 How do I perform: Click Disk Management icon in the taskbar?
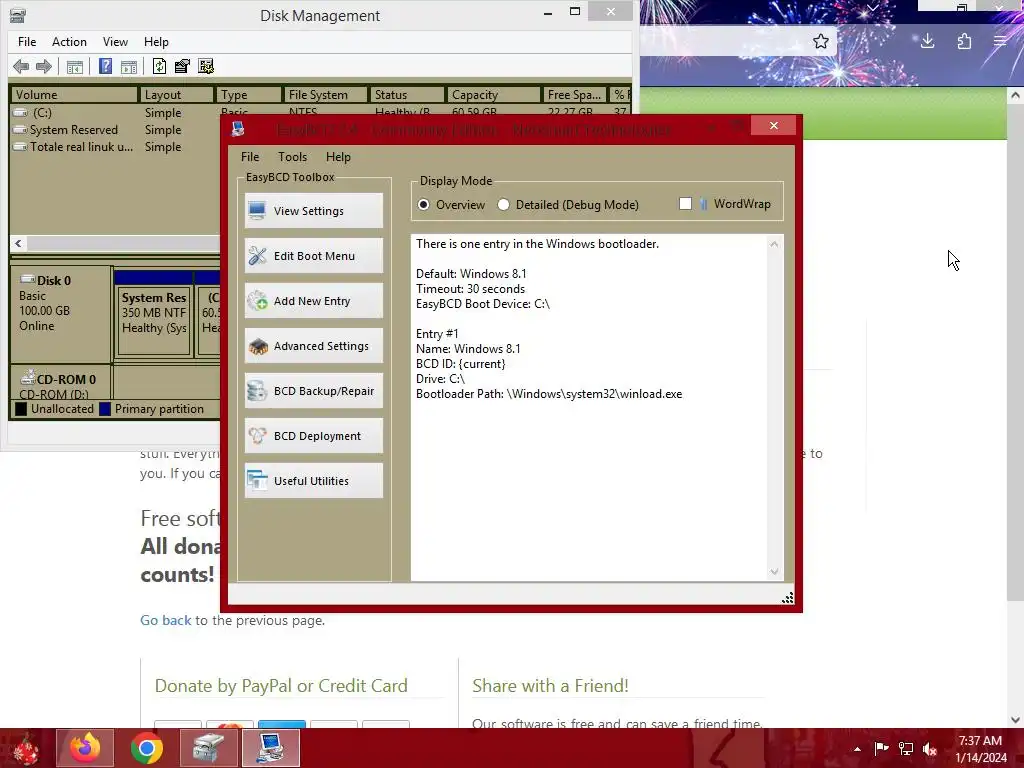coord(209,748)
